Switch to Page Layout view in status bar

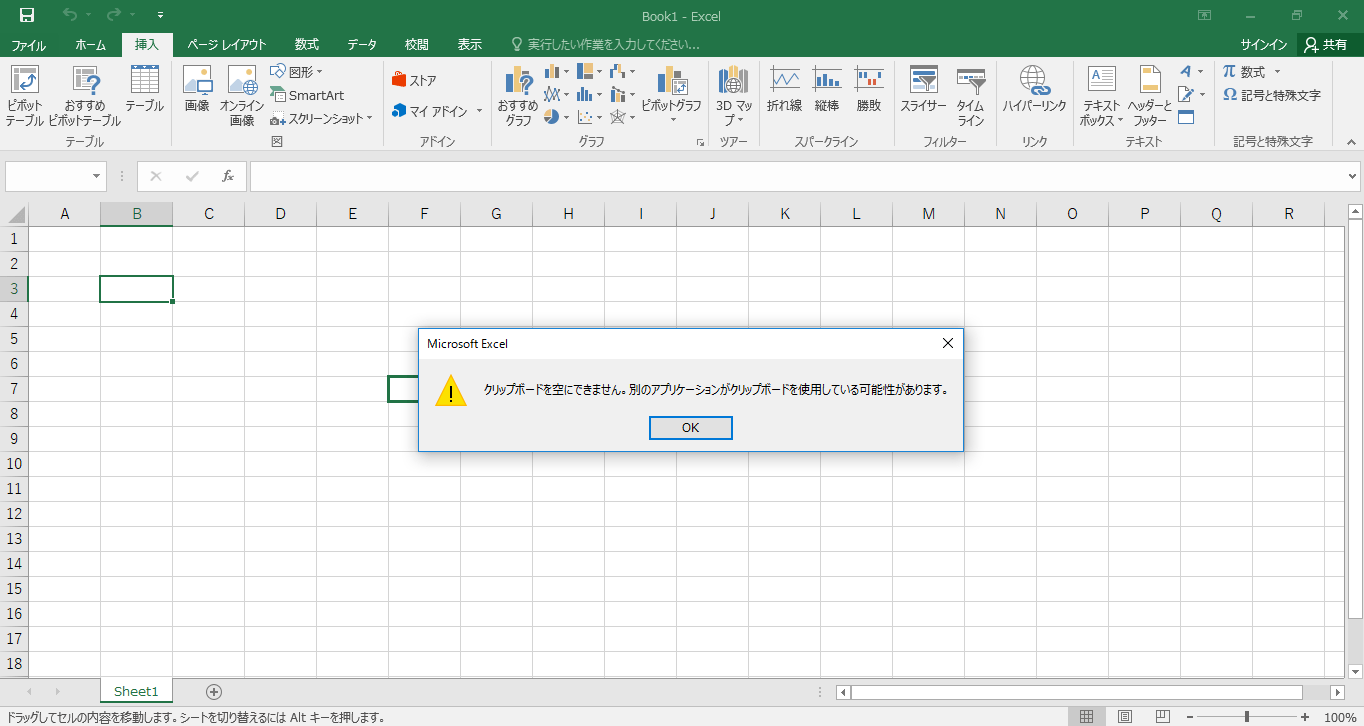coord(1124,717)
